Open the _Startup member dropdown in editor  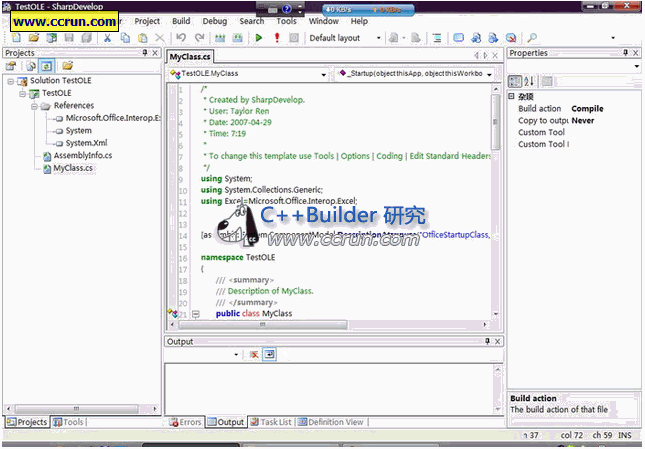click(489, 74)
